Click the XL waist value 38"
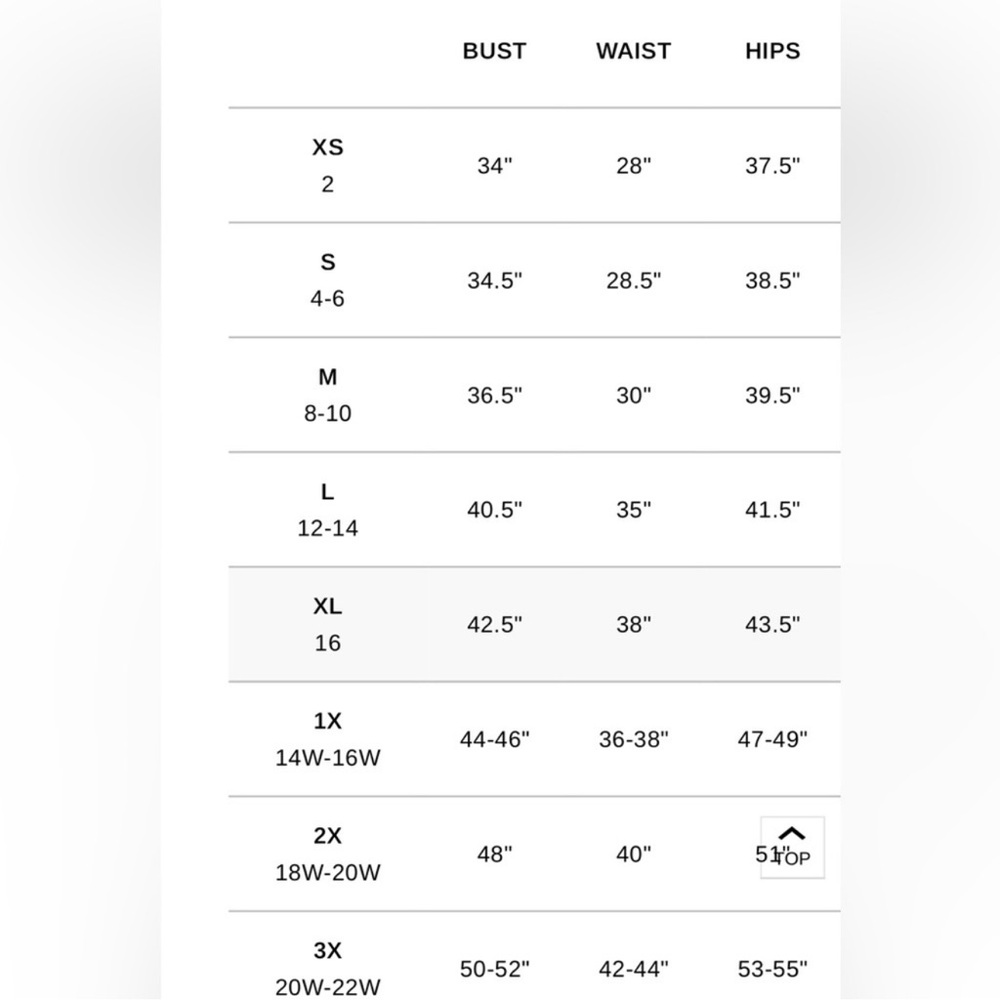 click(633, 625)
